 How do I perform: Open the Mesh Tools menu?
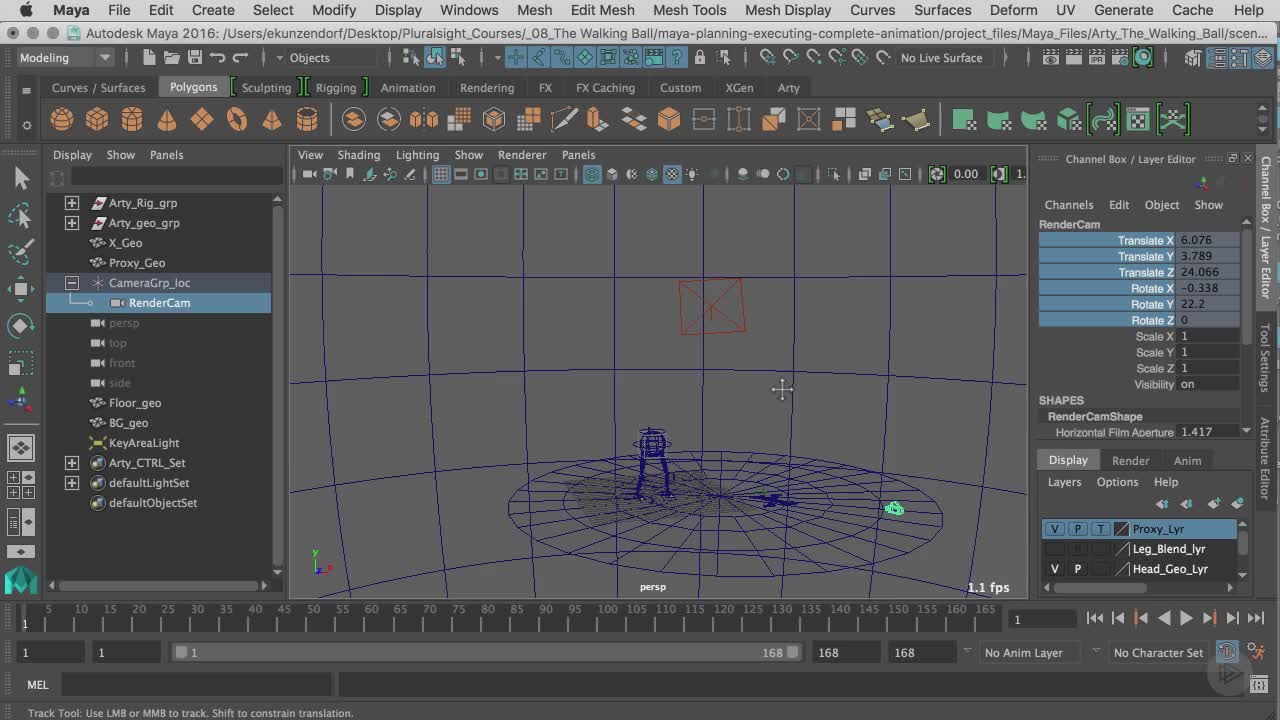[689, 10]
